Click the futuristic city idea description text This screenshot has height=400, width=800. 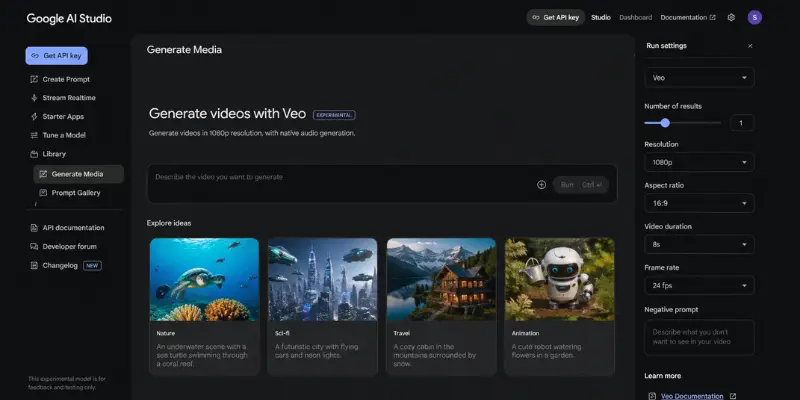(316, 351)
